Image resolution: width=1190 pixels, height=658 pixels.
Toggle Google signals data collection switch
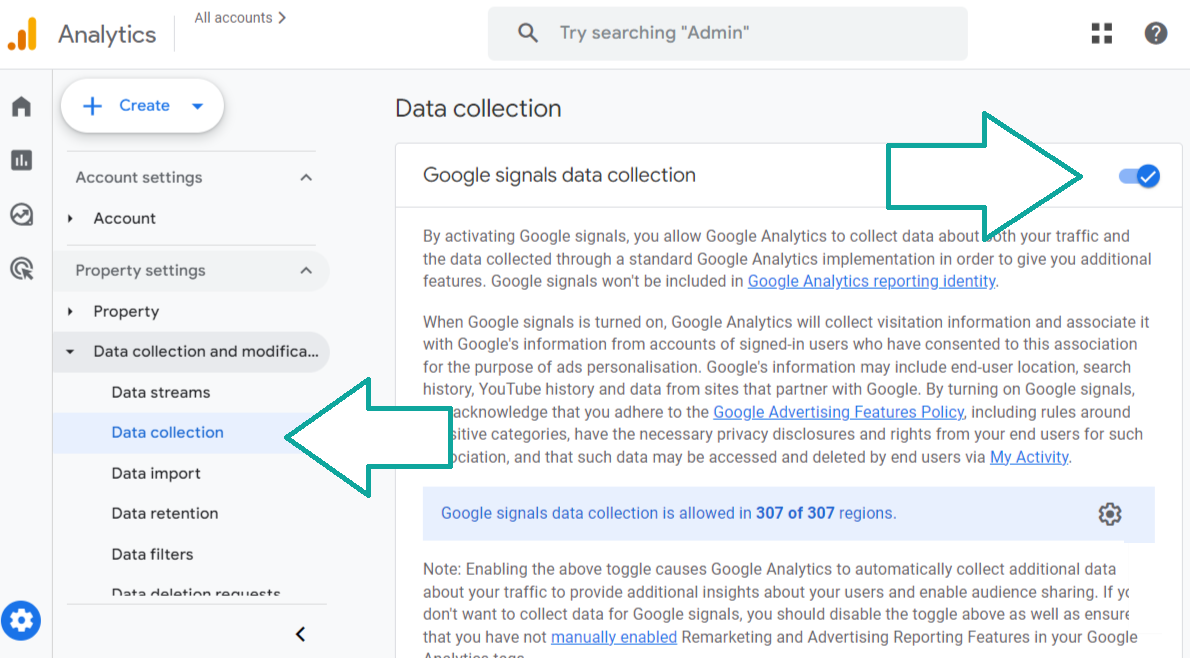1138,176
